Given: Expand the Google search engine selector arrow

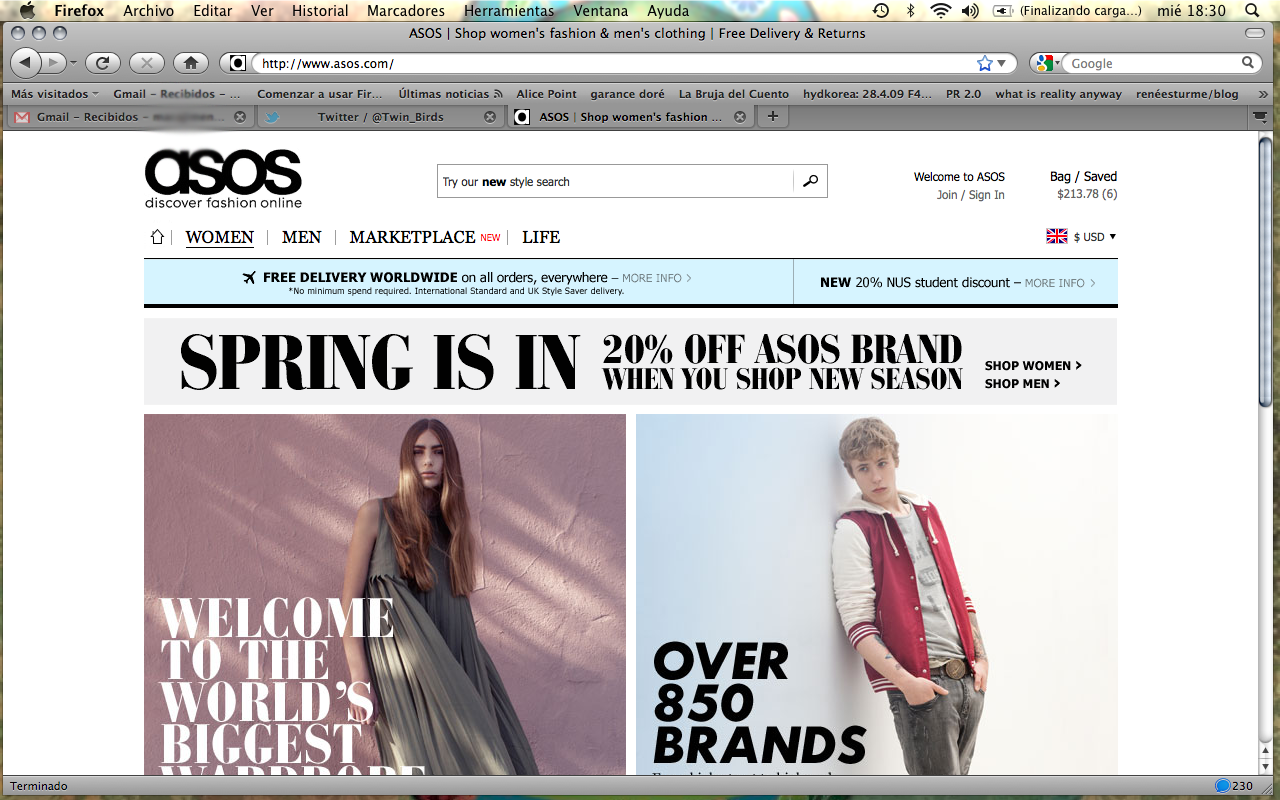Looking at the screenshot, I should (1057, 62).
